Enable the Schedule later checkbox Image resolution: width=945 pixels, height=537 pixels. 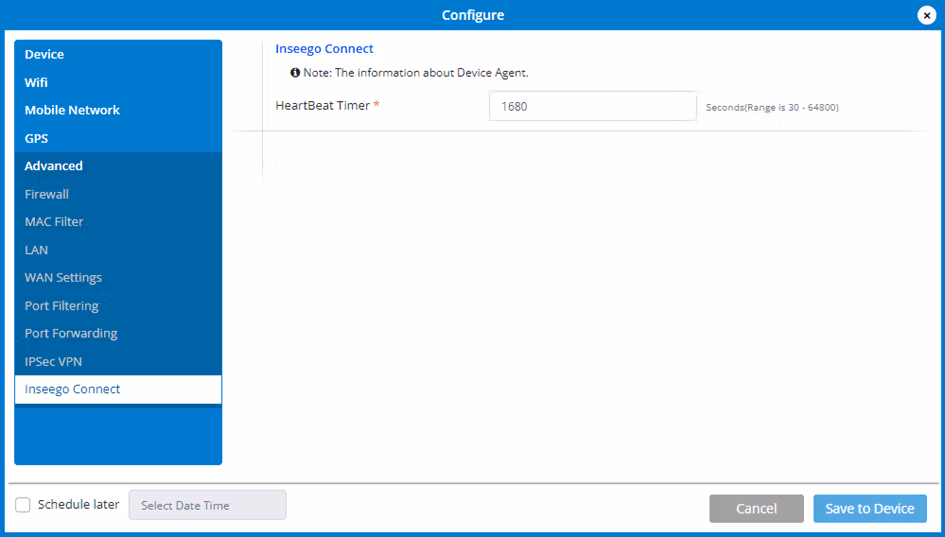pos(23,505)
